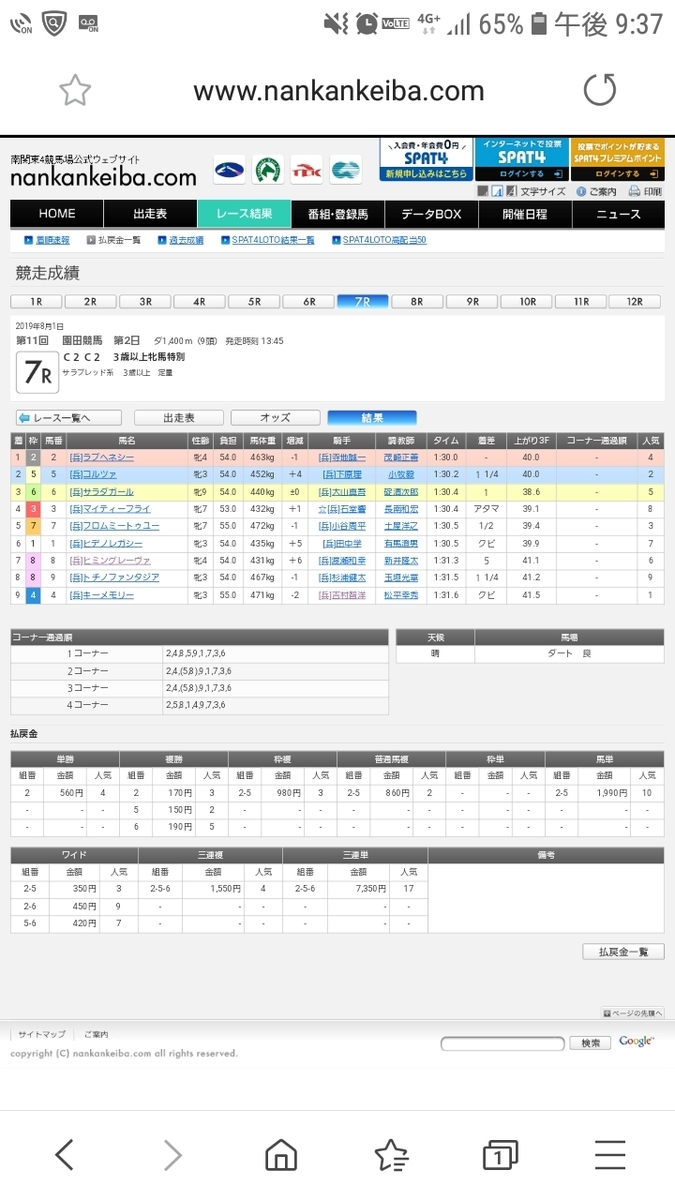Viewport: 675px width, 1200px height.
Task: Select race 7R tab
Action: point(363,301)
